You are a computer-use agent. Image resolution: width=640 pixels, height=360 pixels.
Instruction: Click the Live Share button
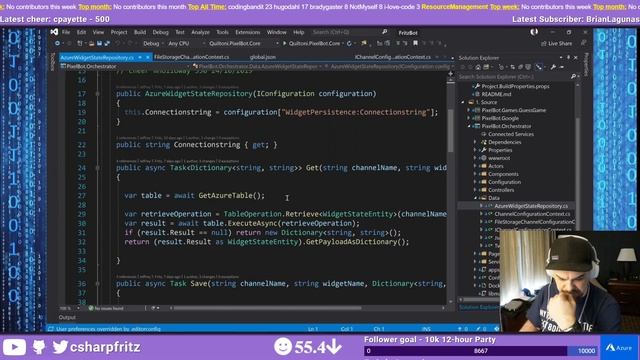(556, 43)
